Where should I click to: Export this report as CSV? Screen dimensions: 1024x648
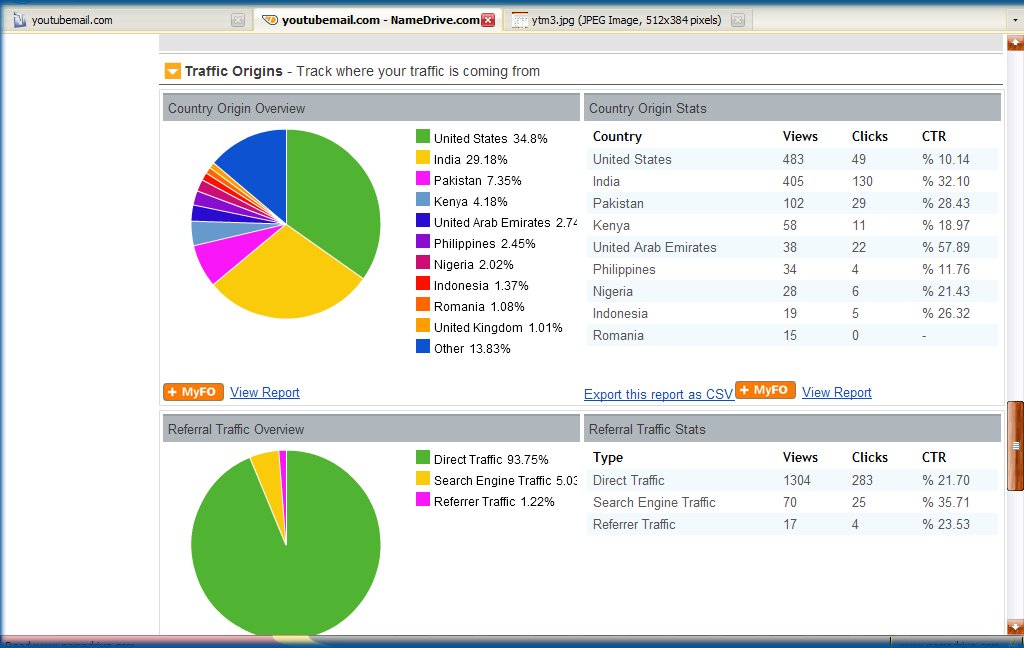point(658,395)
